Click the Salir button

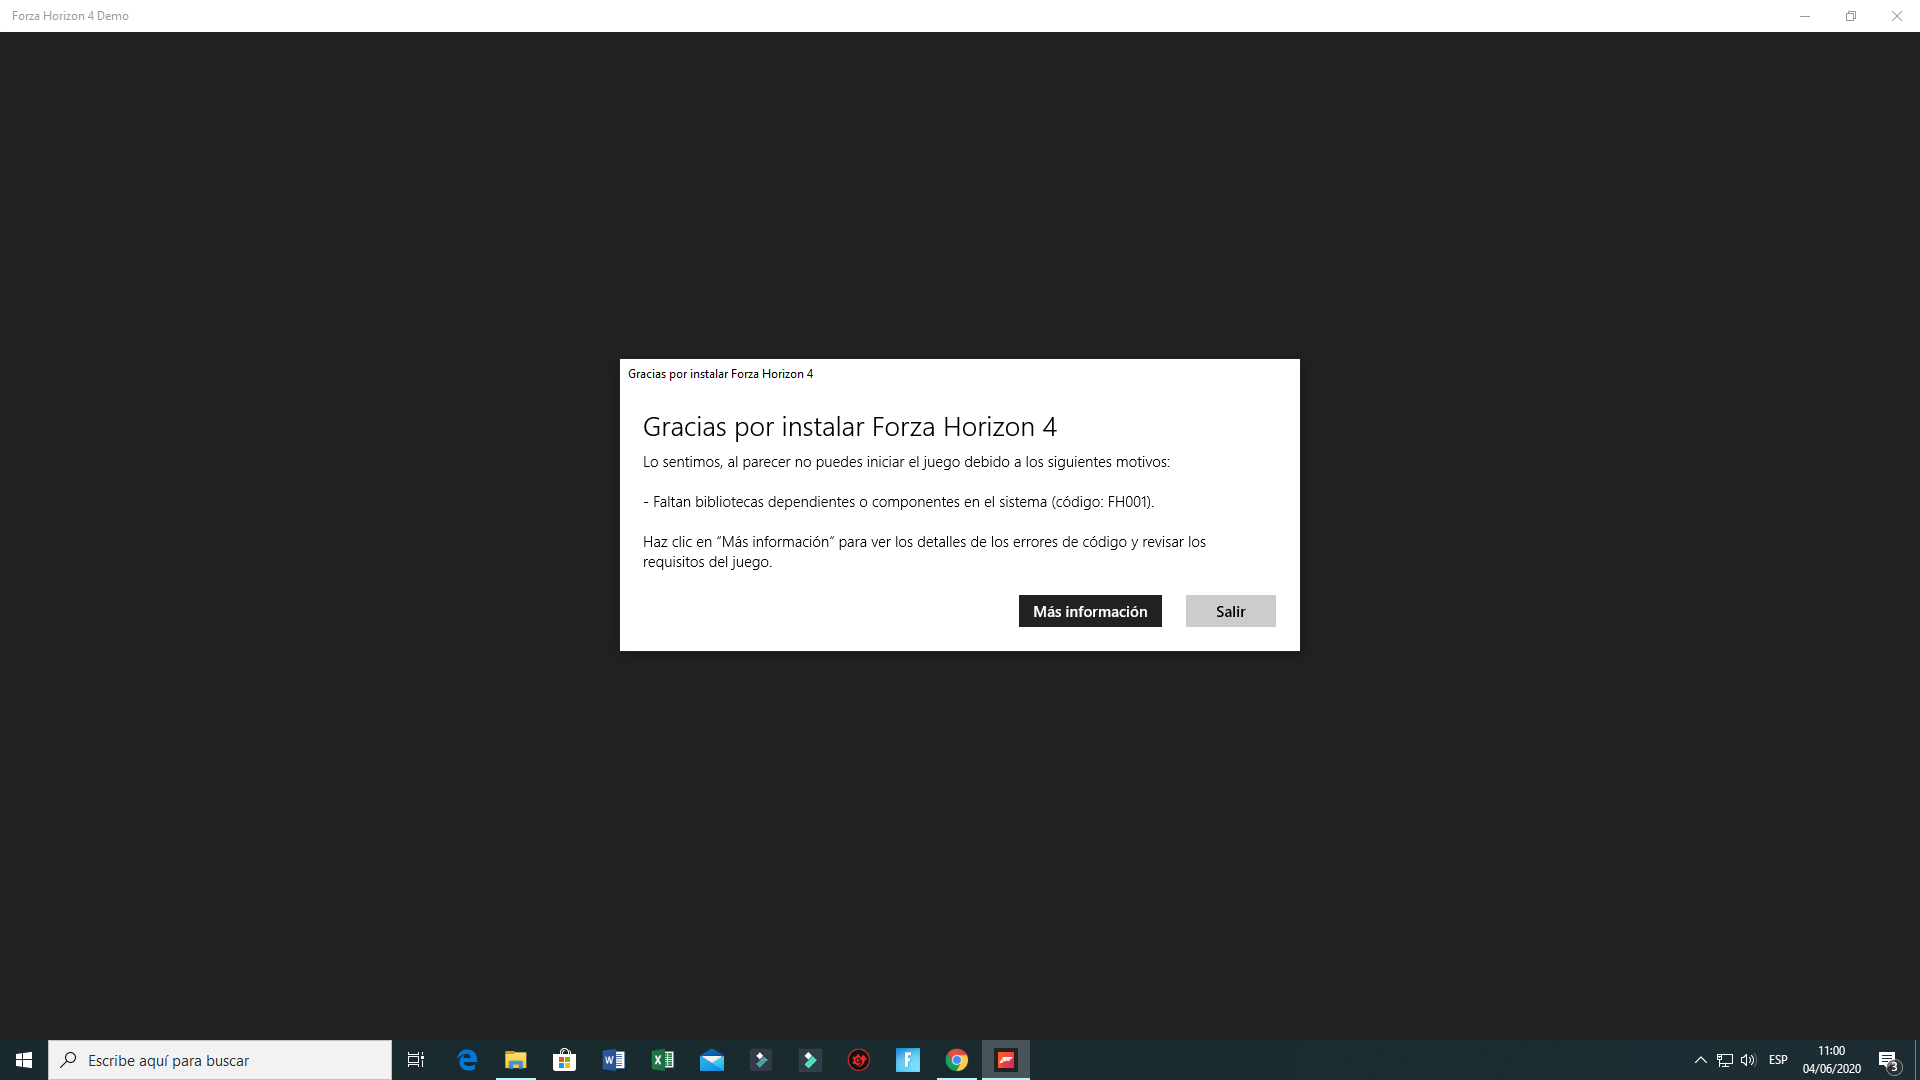click(1230, 611)
